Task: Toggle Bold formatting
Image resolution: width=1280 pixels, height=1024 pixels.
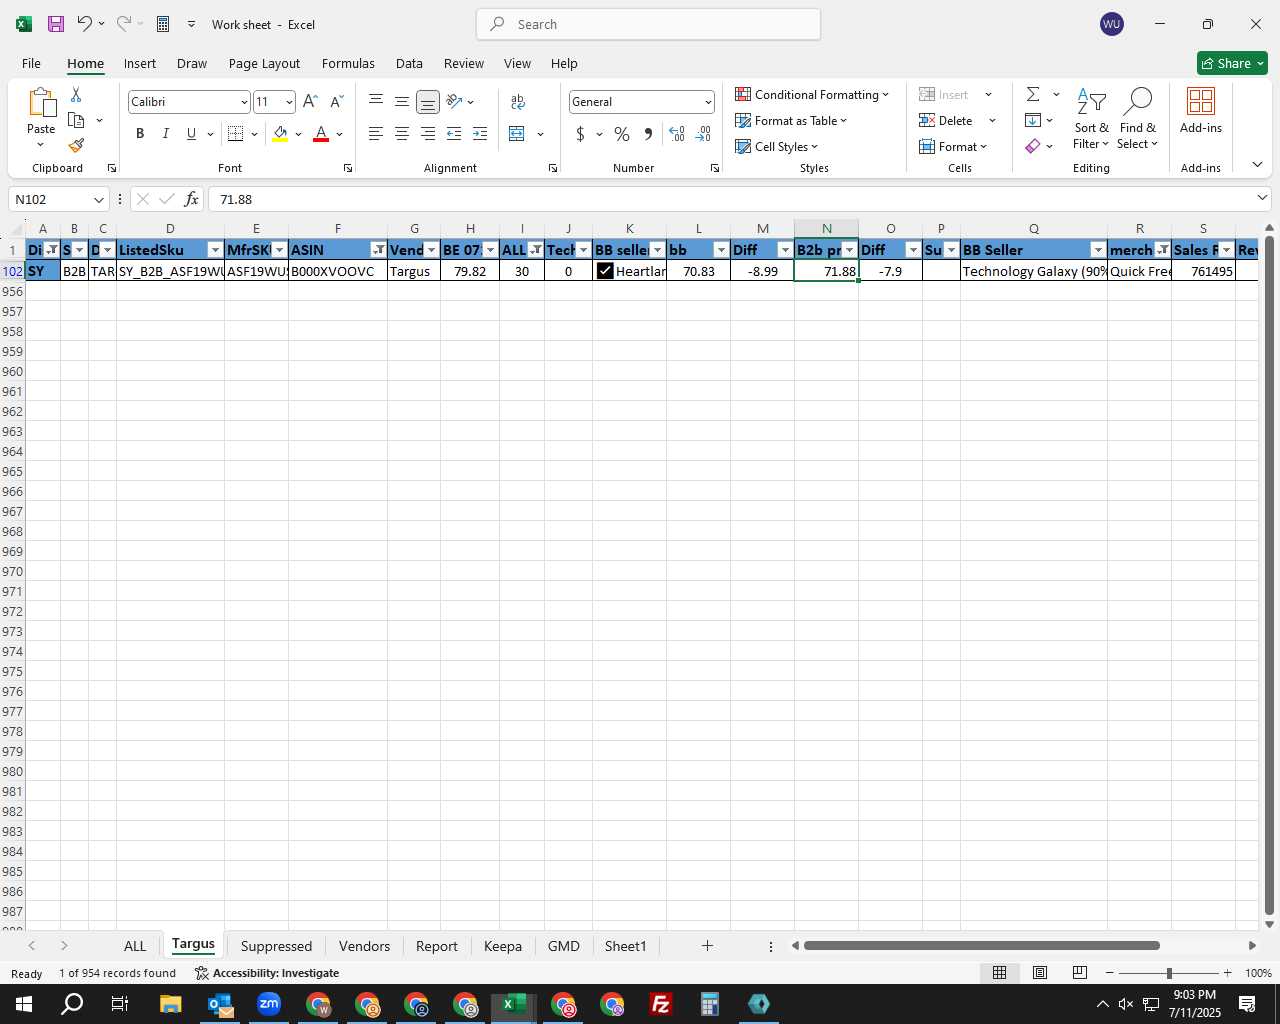Action: 140,133
